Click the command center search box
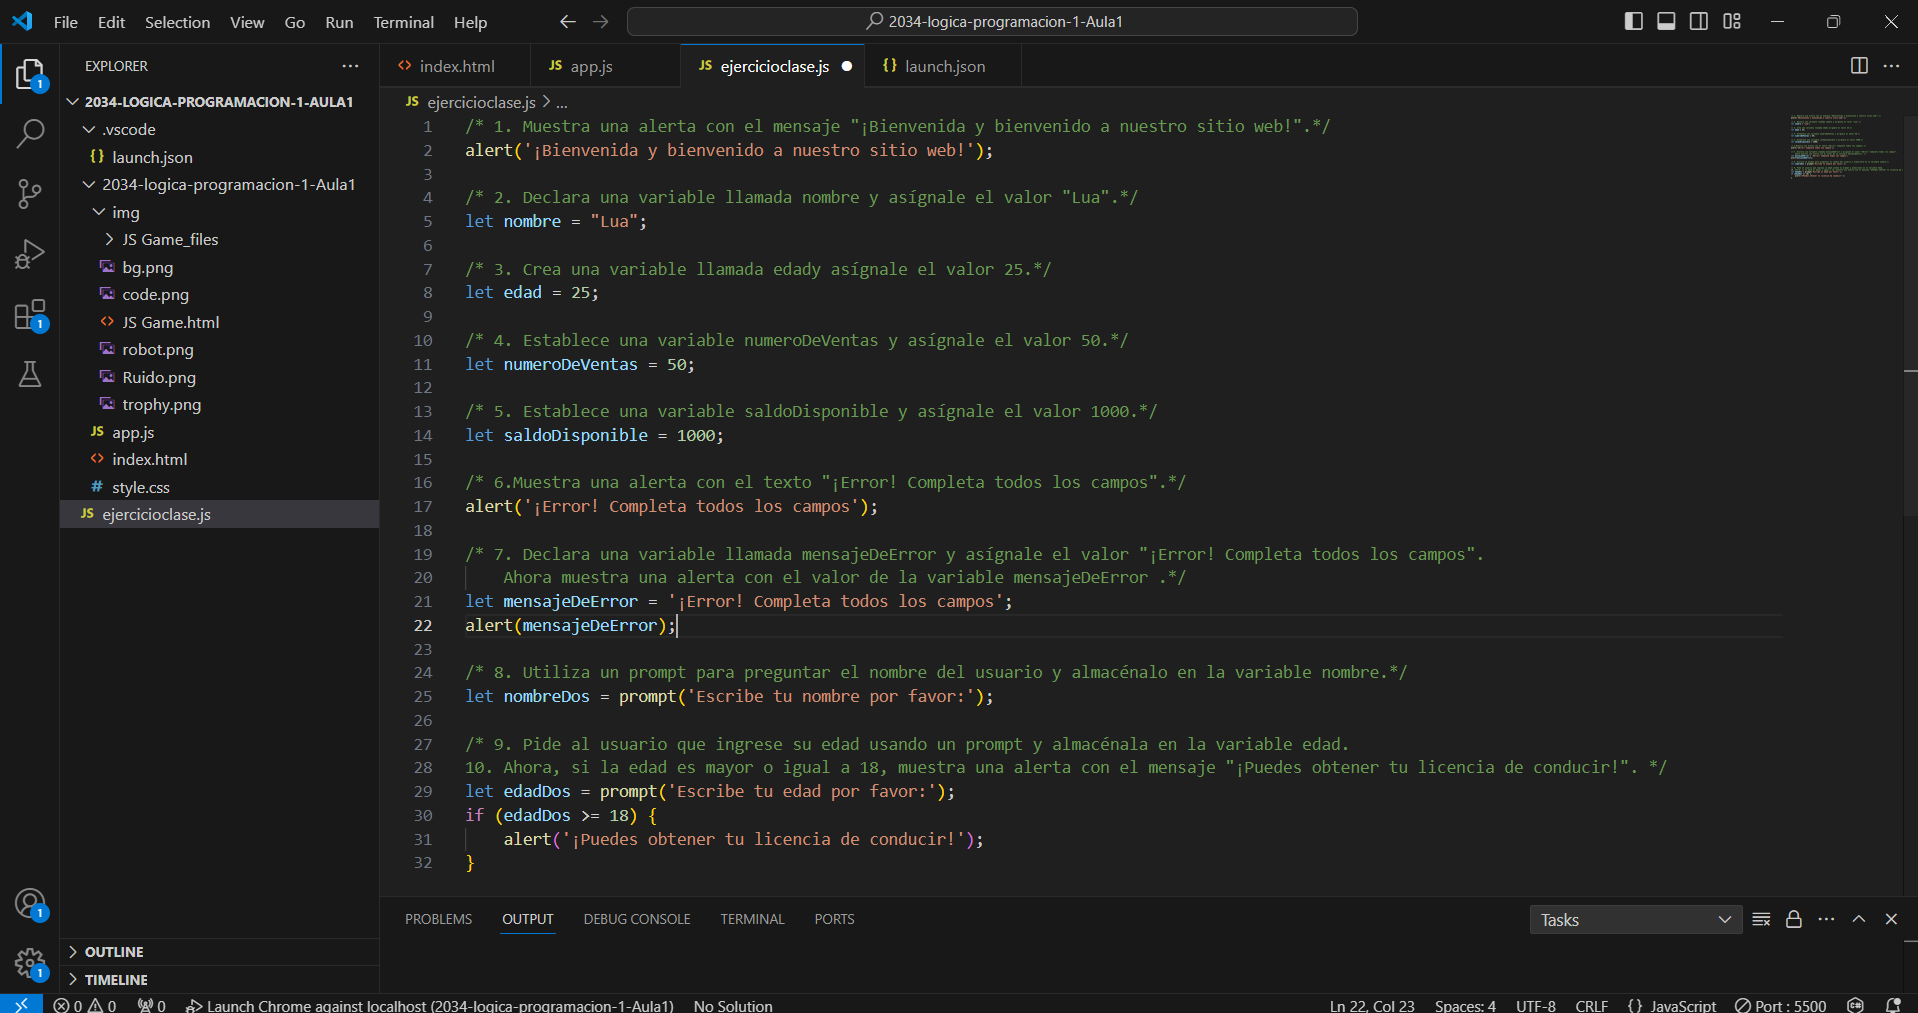The image size is (1918, 1013). pos(992,21)
